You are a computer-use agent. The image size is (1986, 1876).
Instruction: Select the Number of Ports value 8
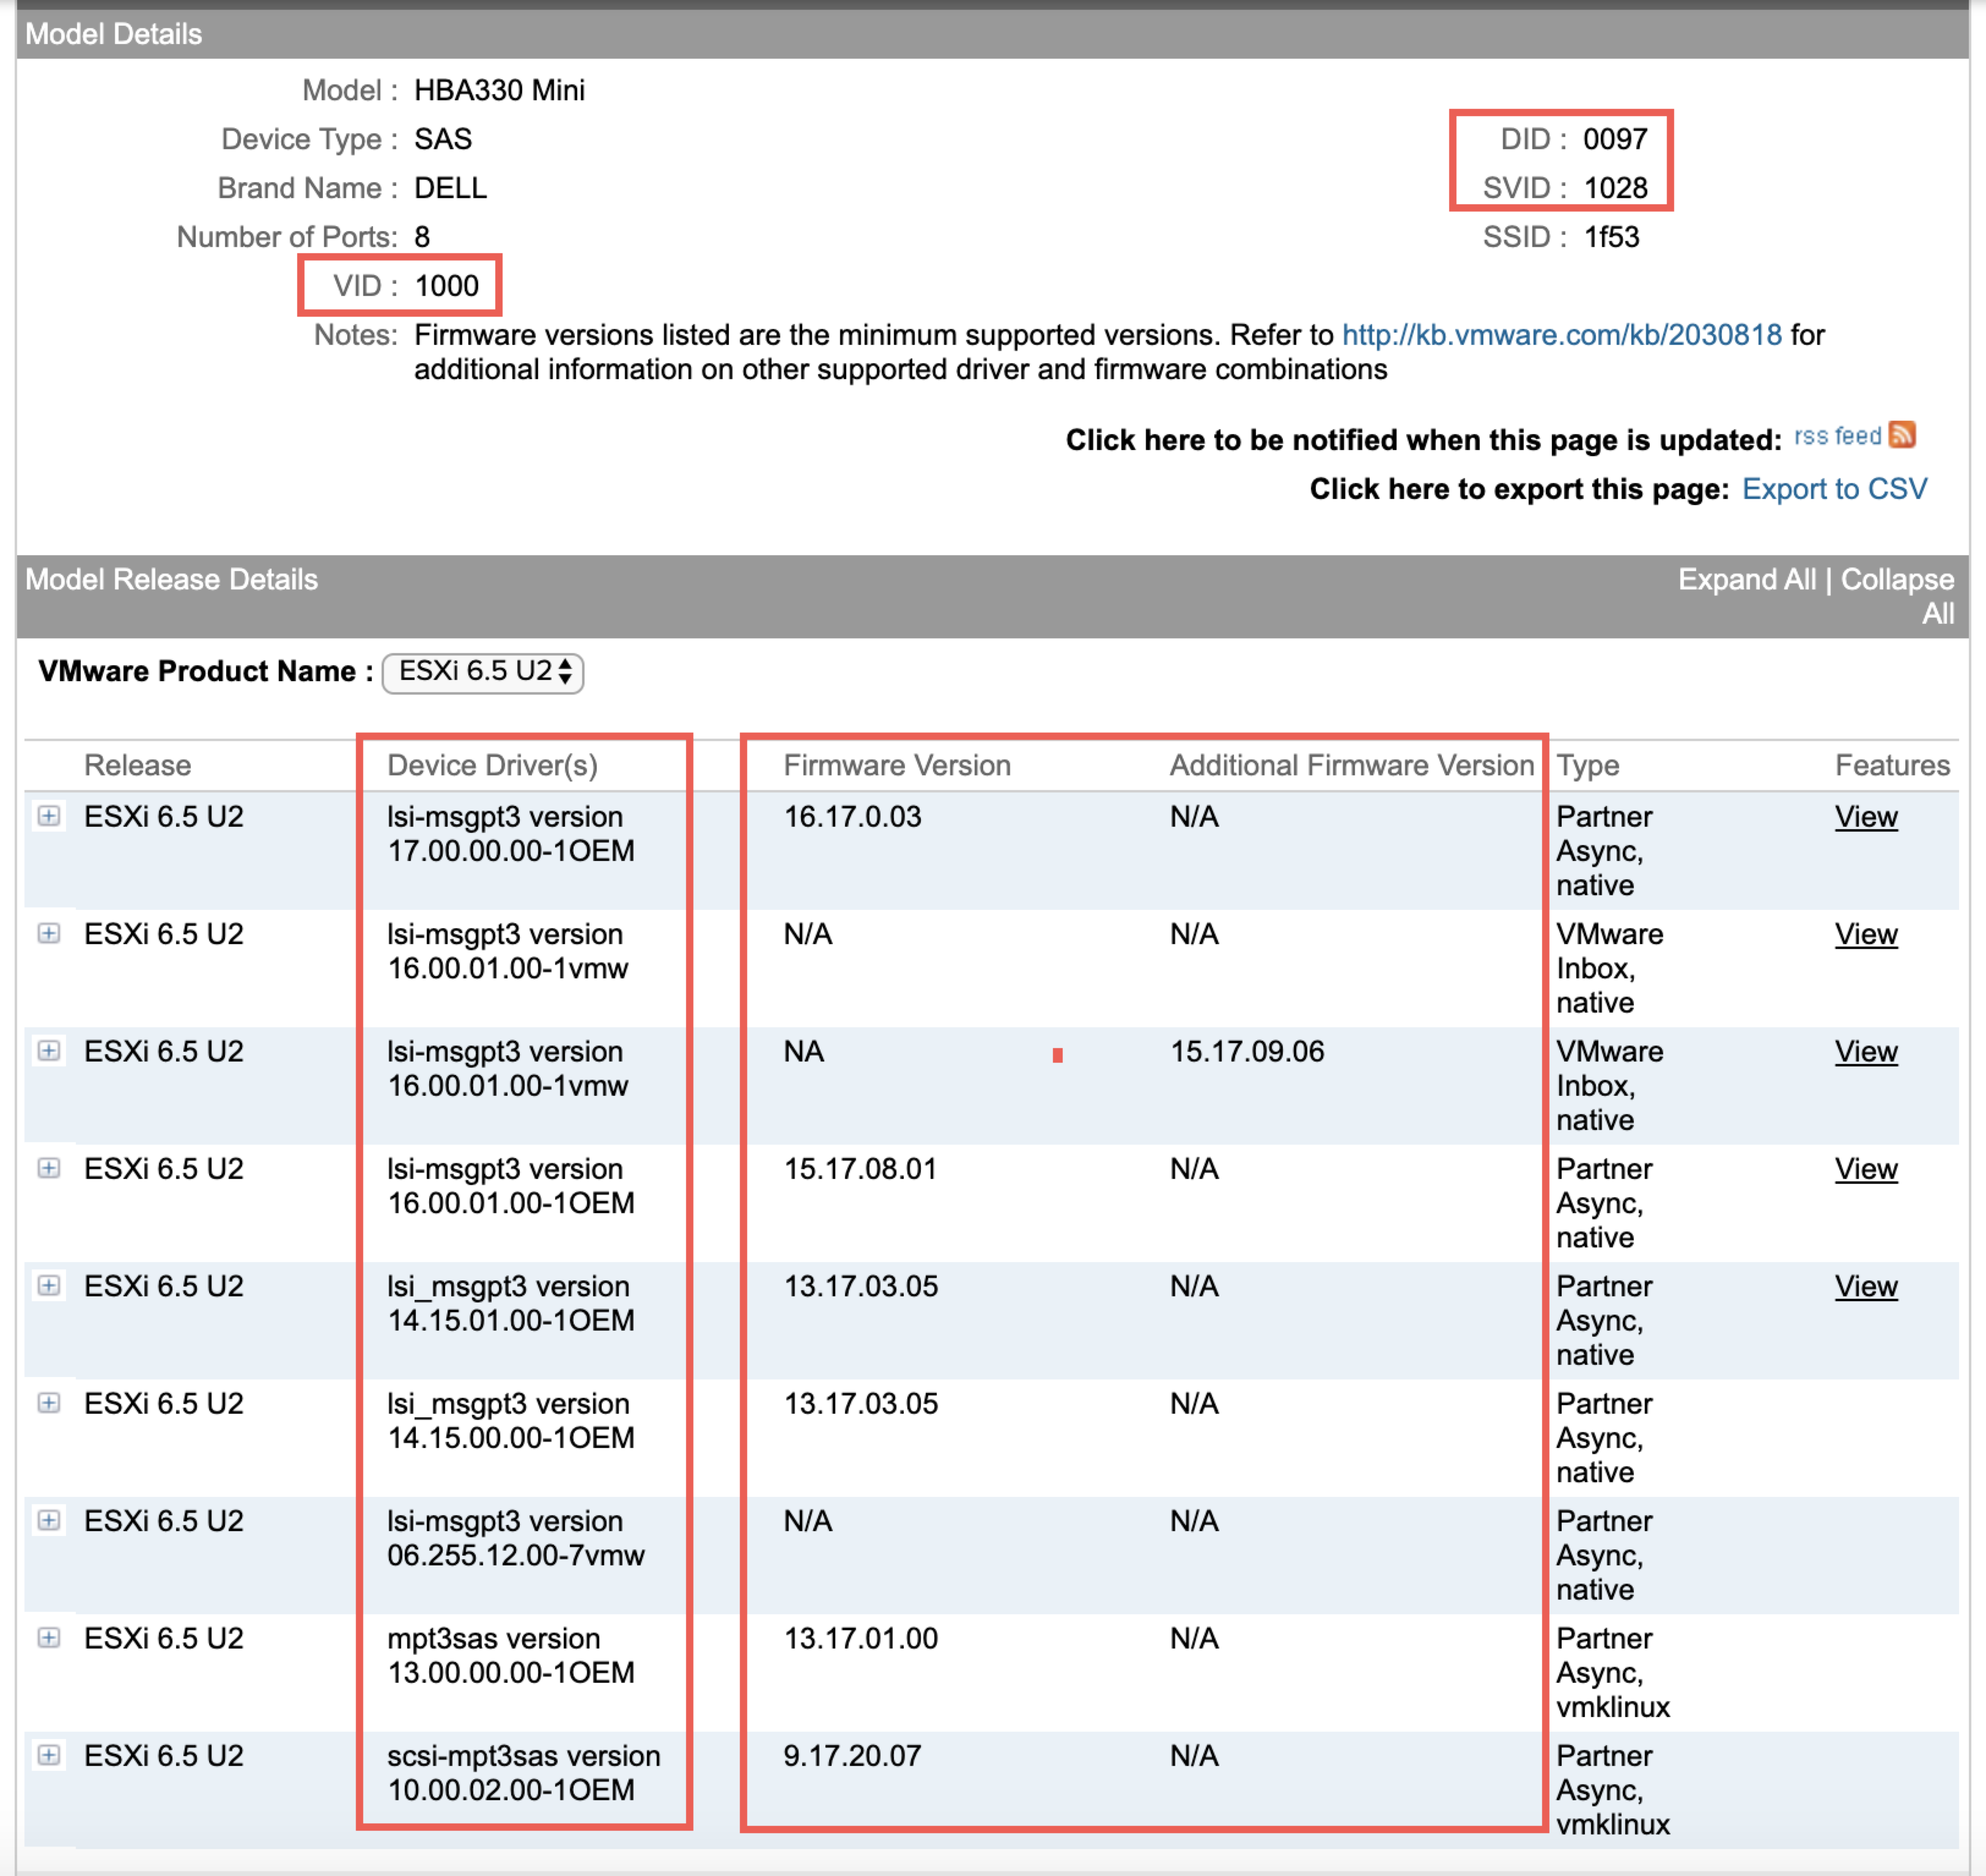tap(422, 237)
